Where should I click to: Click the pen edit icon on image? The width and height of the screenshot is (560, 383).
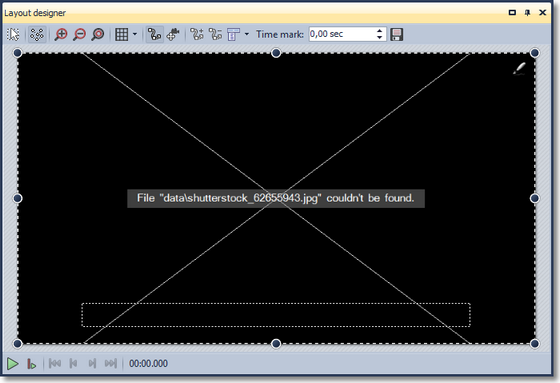point(520,69)
